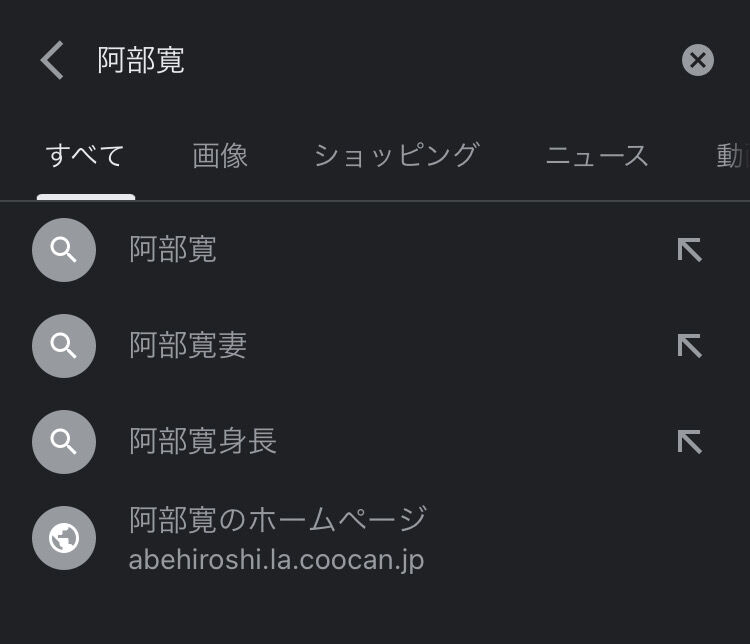750x644 pixels.
Task: Focus the search input containing 阿部寛
Action: [380, 60]
